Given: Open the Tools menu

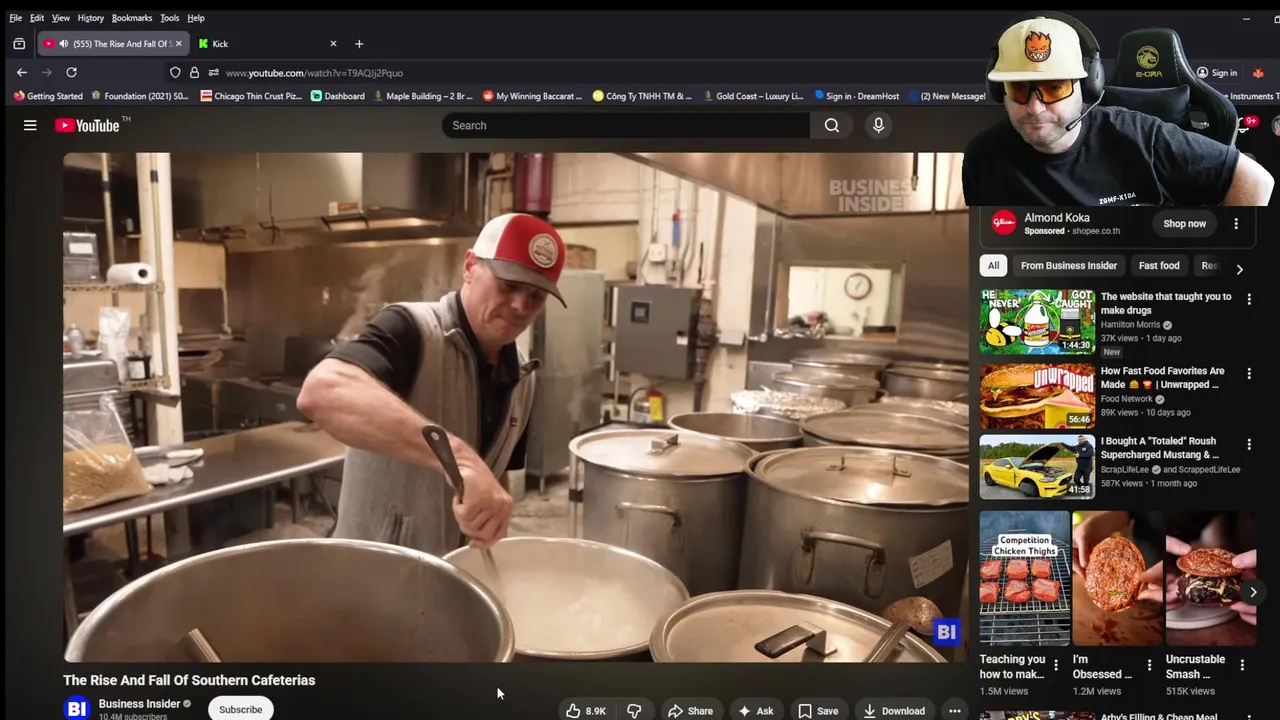Looking at the screenshot, I should [170, 18].
